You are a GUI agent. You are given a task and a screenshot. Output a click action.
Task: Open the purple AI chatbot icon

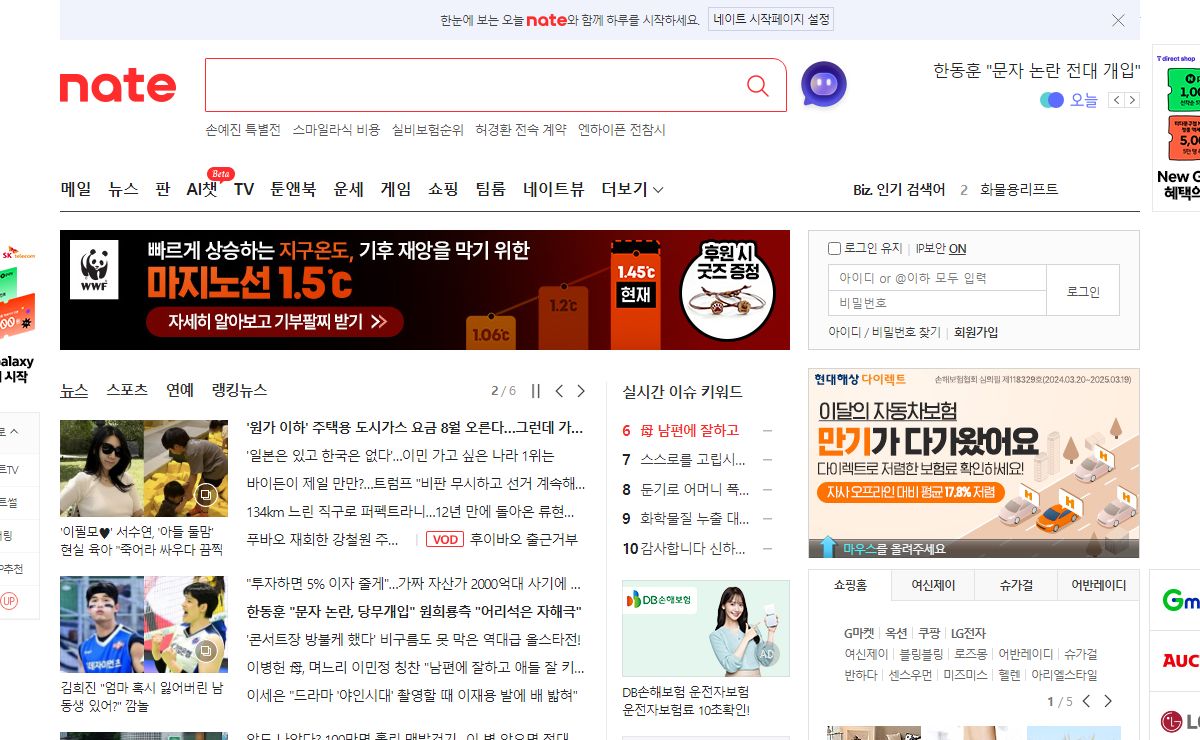click(824, 84)
